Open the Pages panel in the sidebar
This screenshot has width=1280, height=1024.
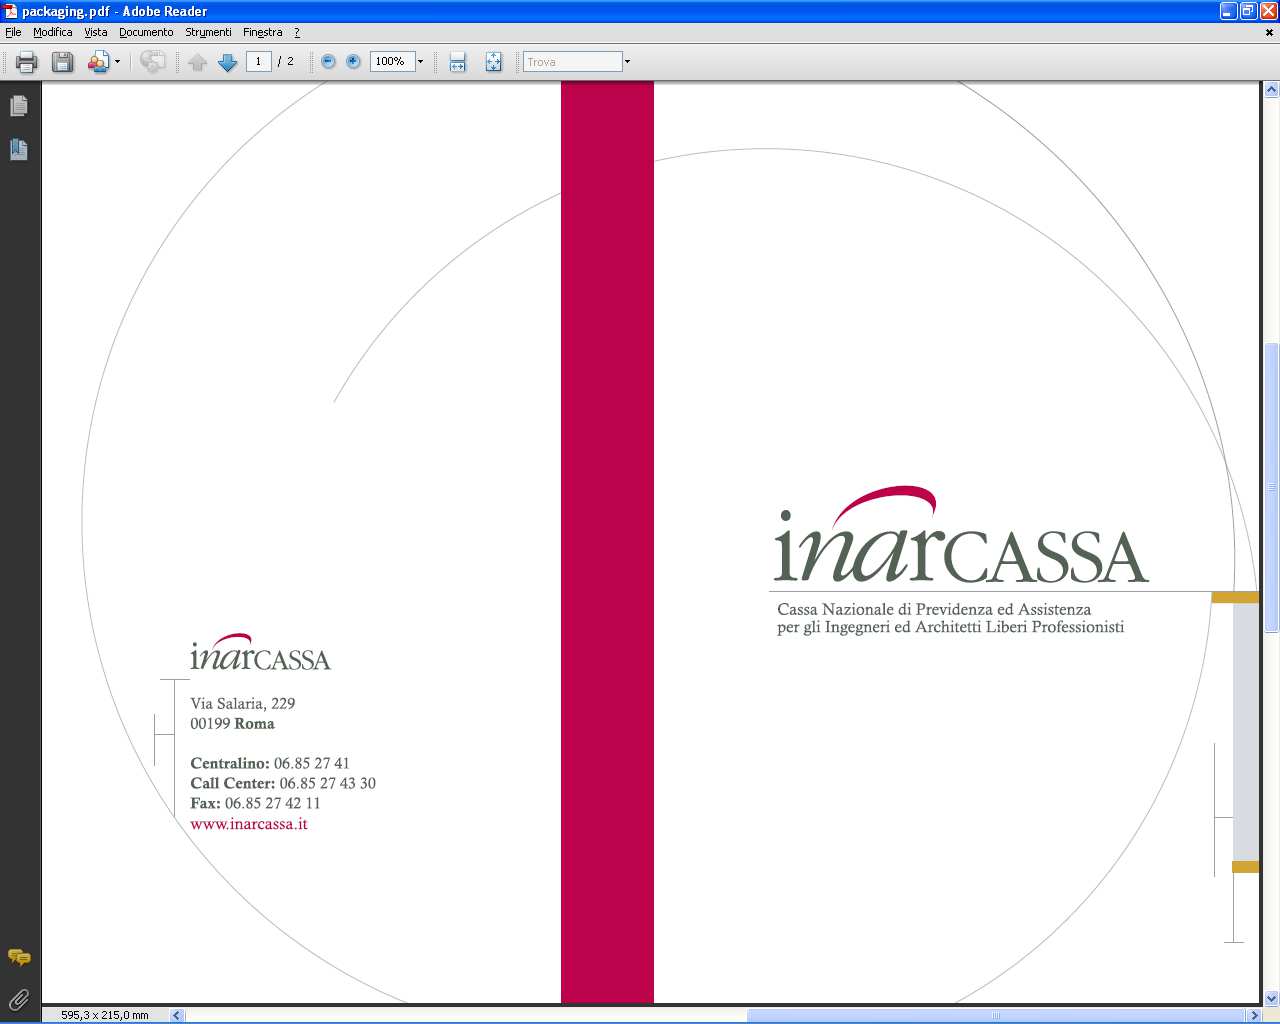coord(19,106)
